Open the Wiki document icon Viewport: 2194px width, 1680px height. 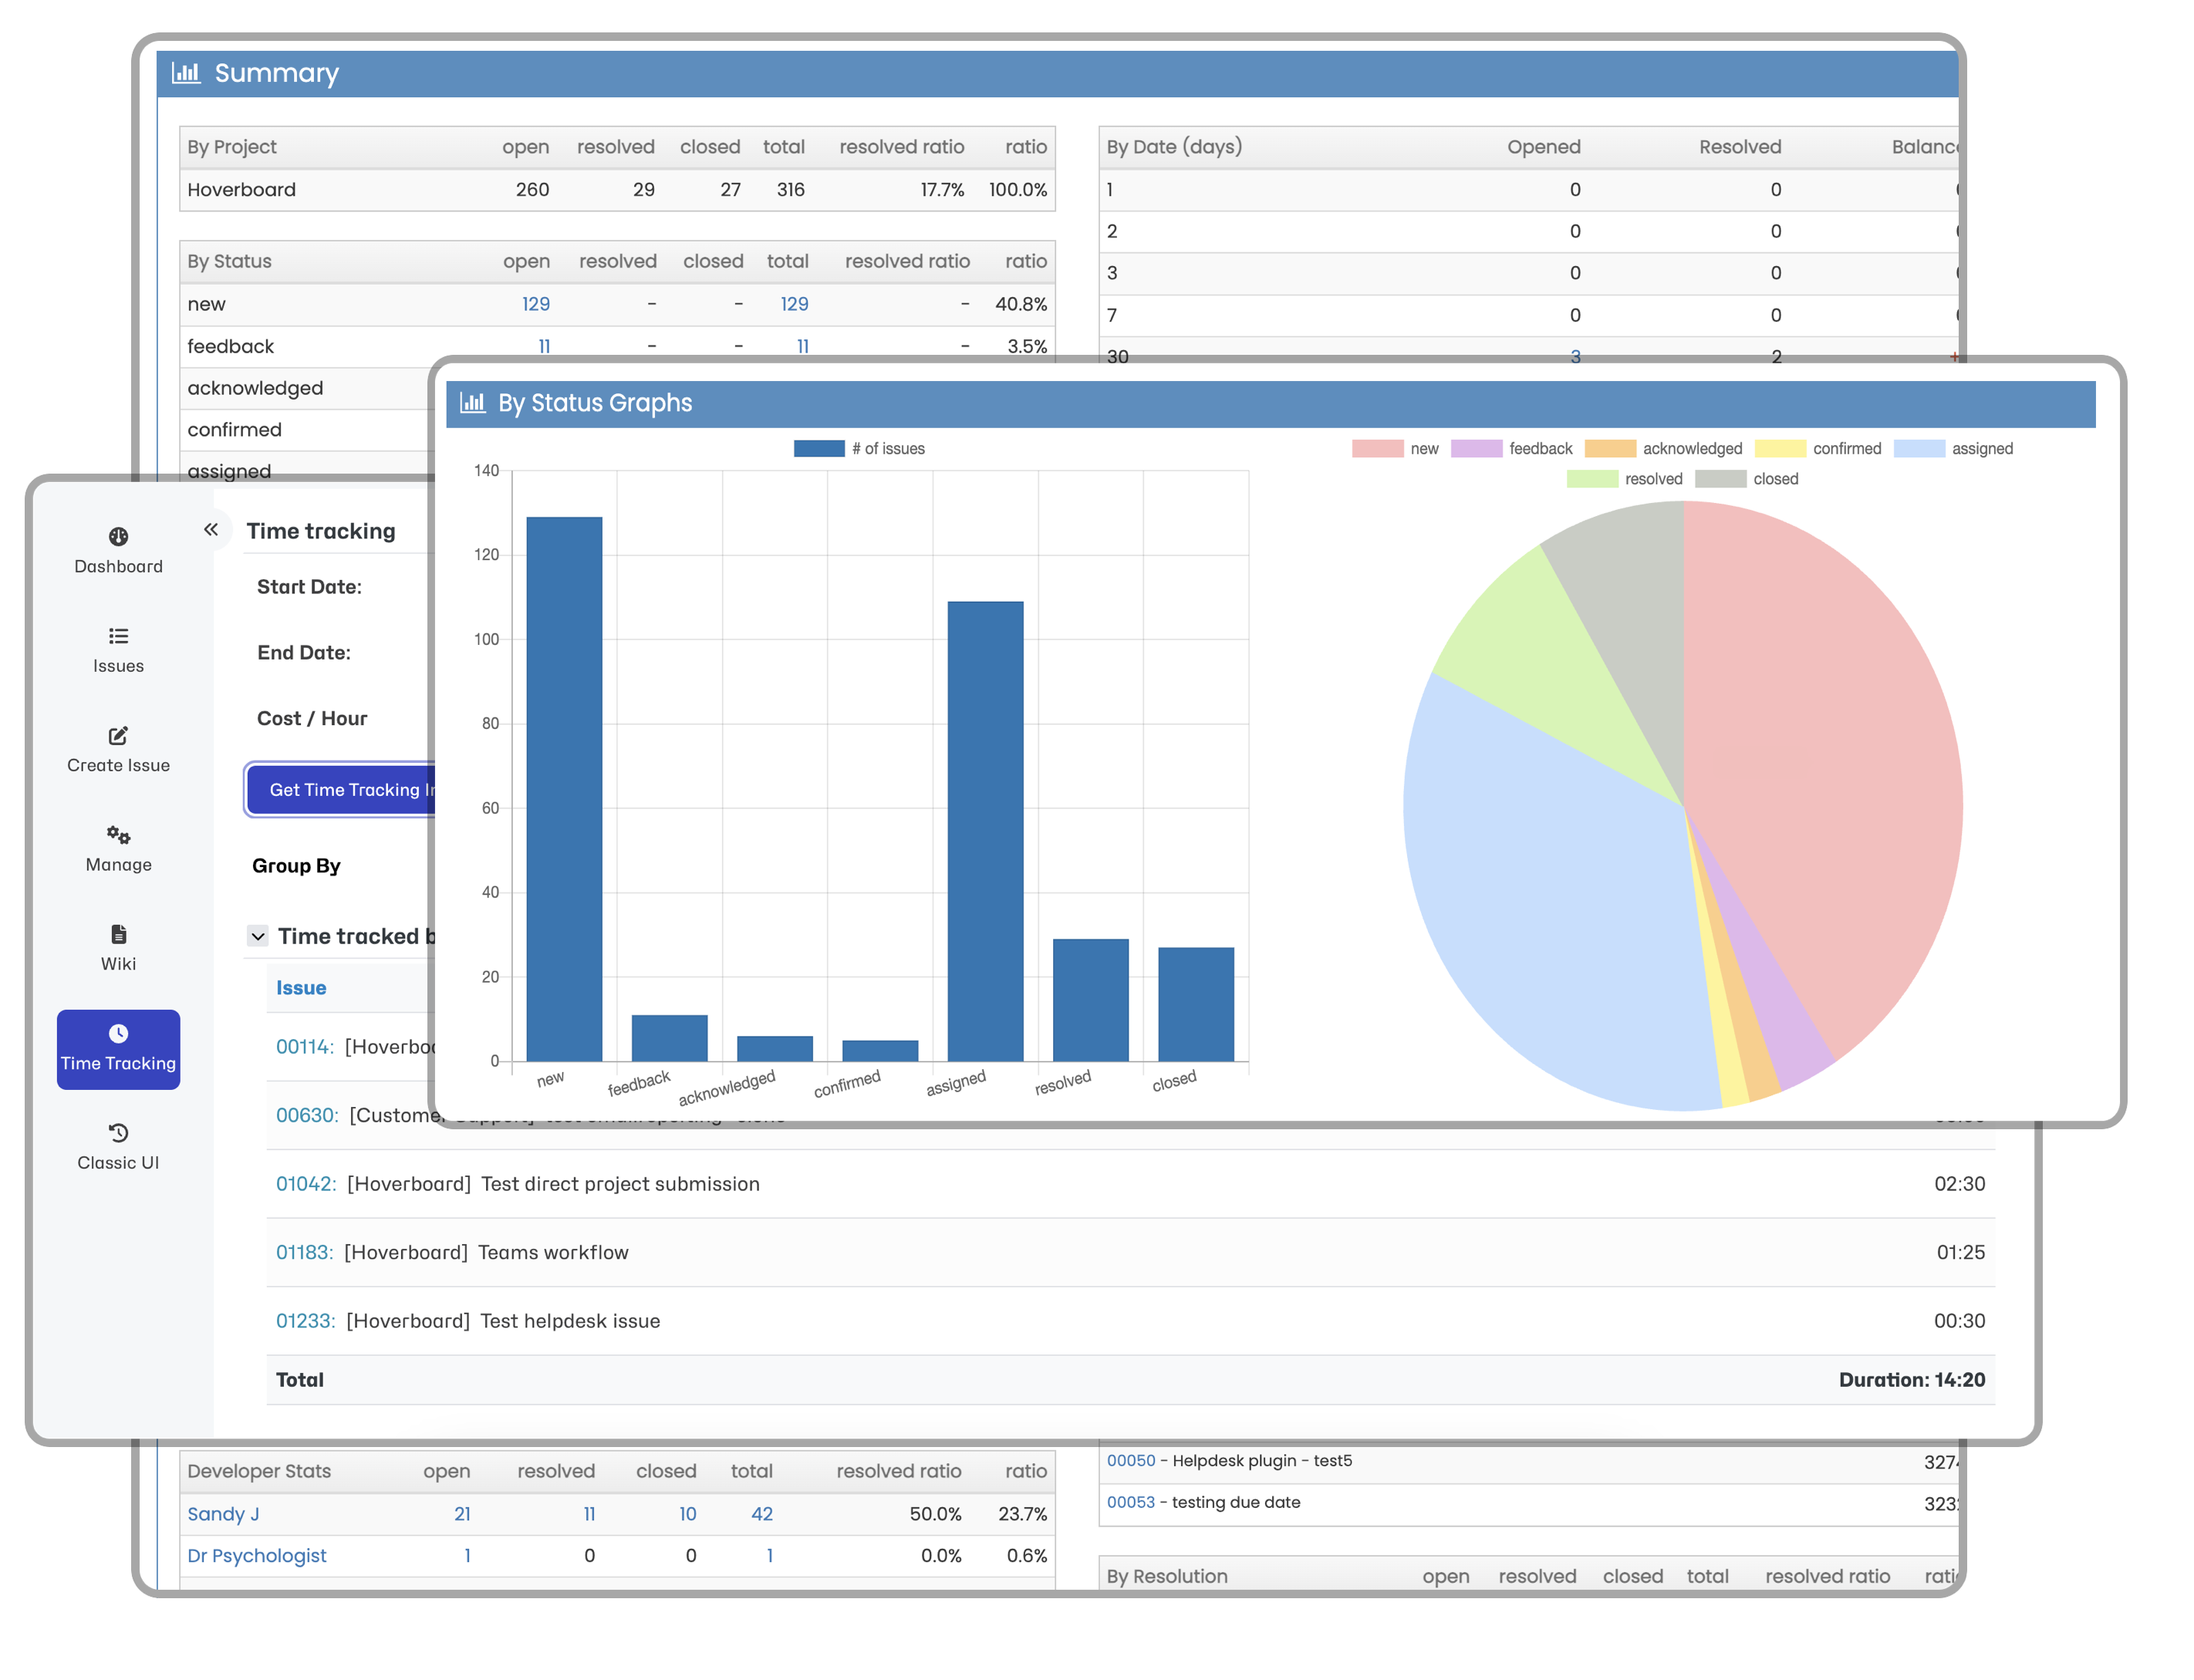pos(118,934)
